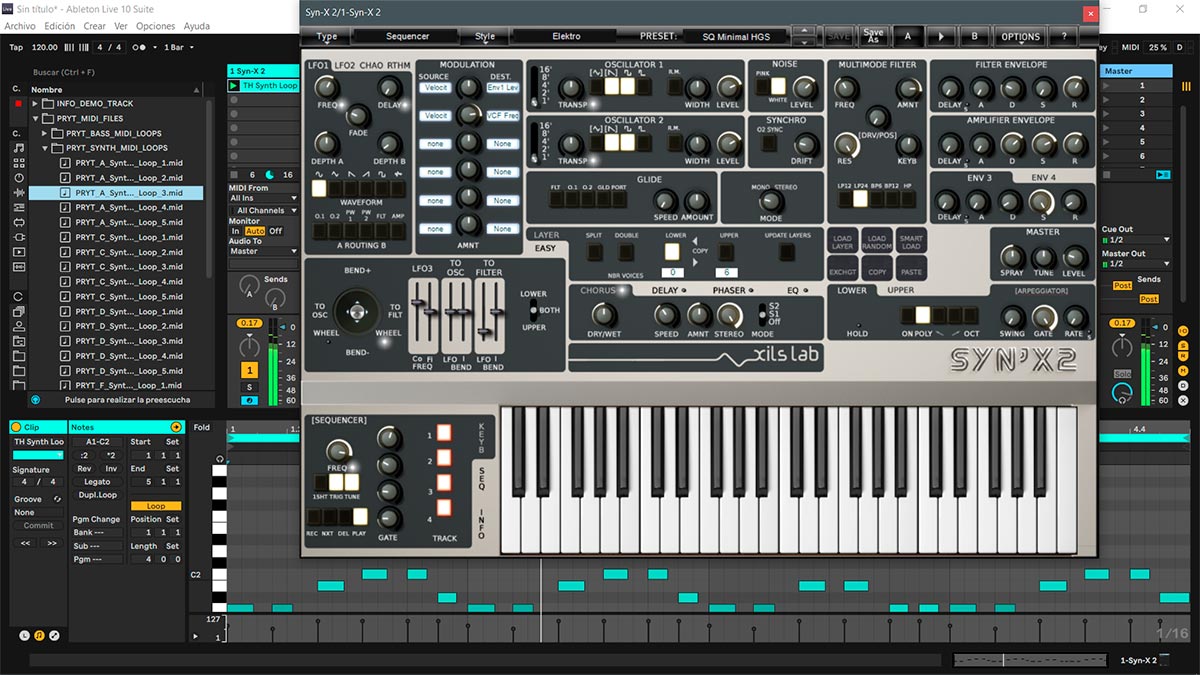Open the Clips play-box icon in browser sidebar
Viewport: 1200px width, 675px height.
pos(18,252)
